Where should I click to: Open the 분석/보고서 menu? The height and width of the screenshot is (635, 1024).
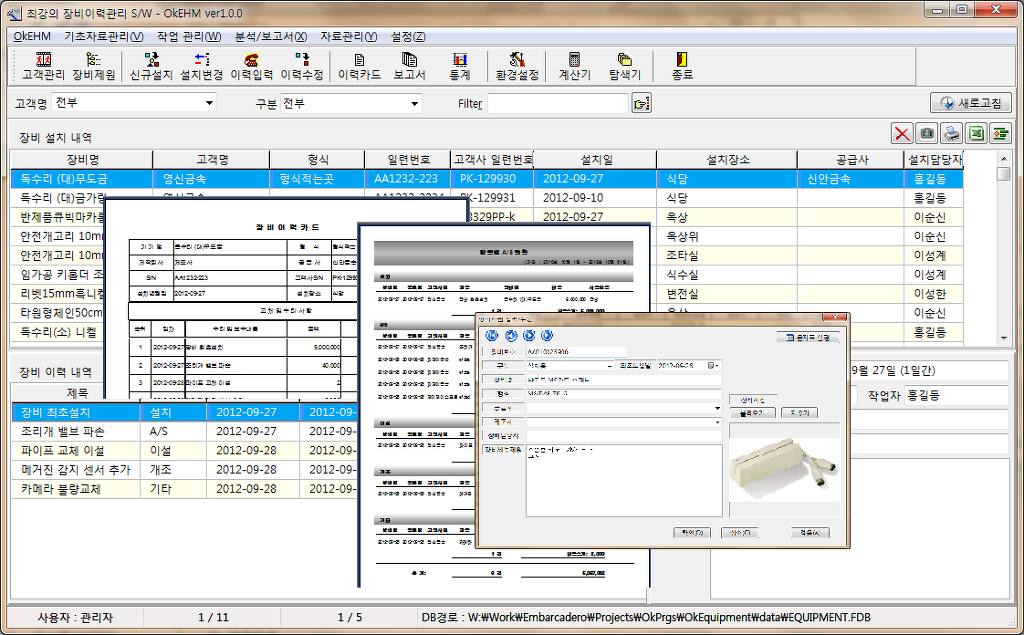(x=270, y=37)
